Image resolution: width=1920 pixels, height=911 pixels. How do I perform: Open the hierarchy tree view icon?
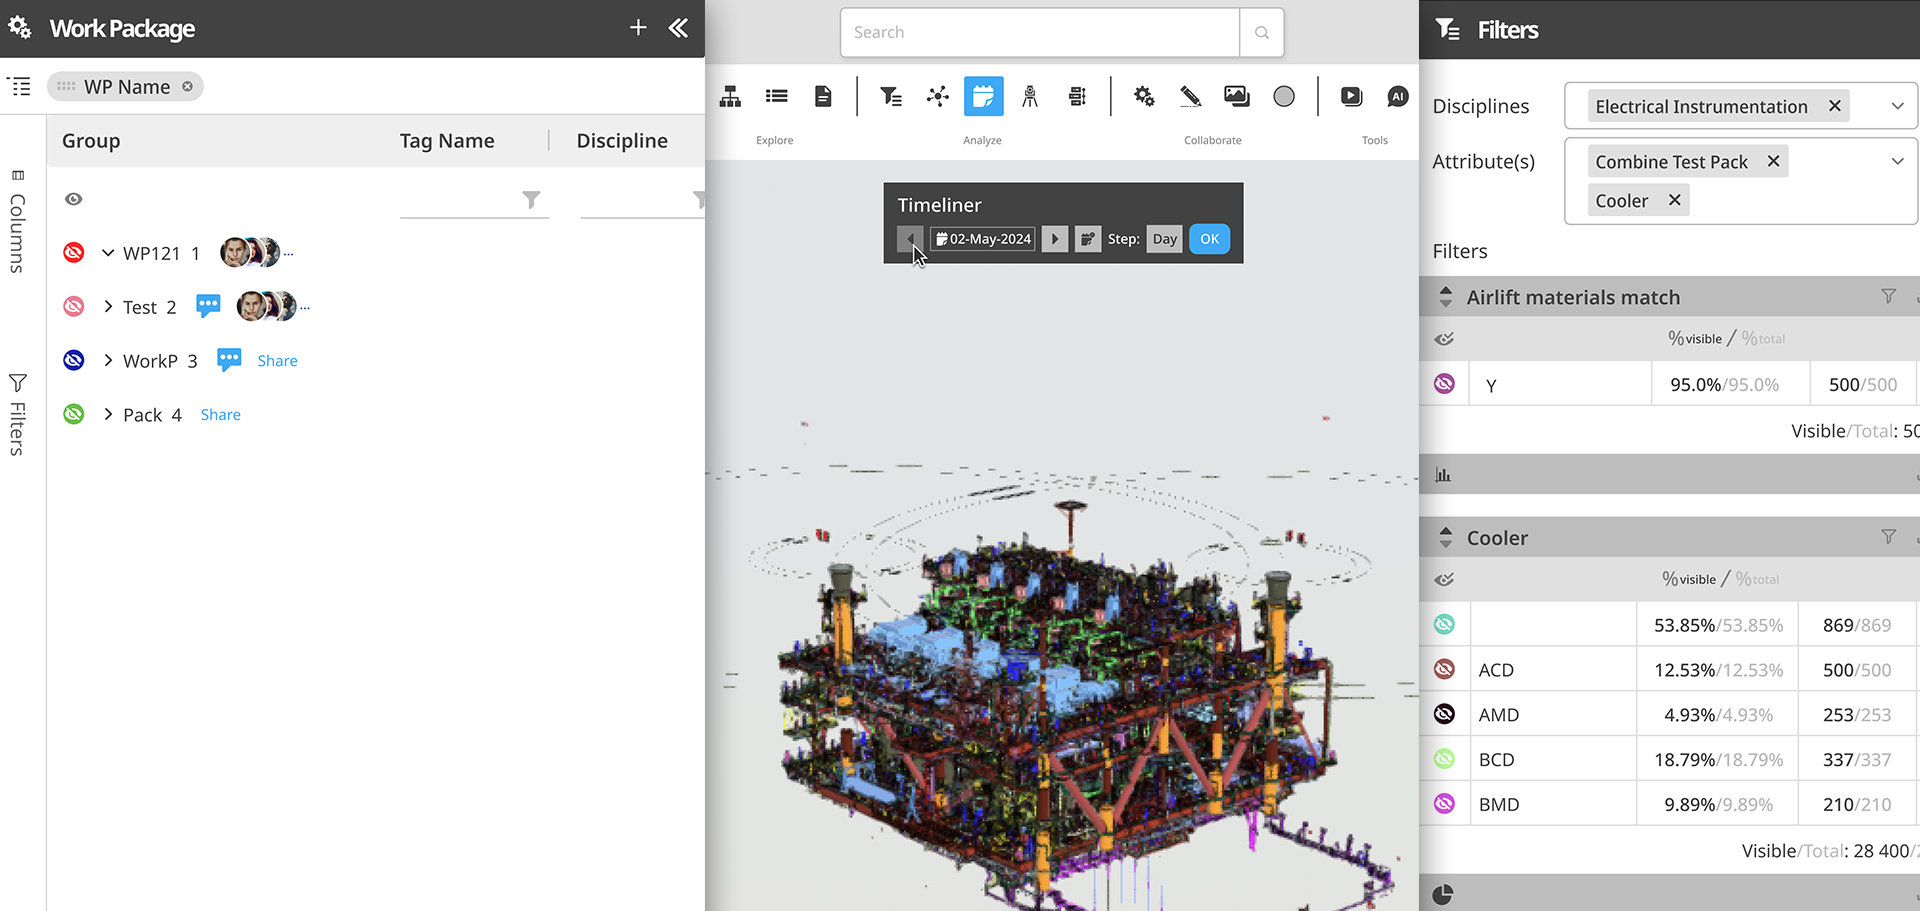point(730,97)
